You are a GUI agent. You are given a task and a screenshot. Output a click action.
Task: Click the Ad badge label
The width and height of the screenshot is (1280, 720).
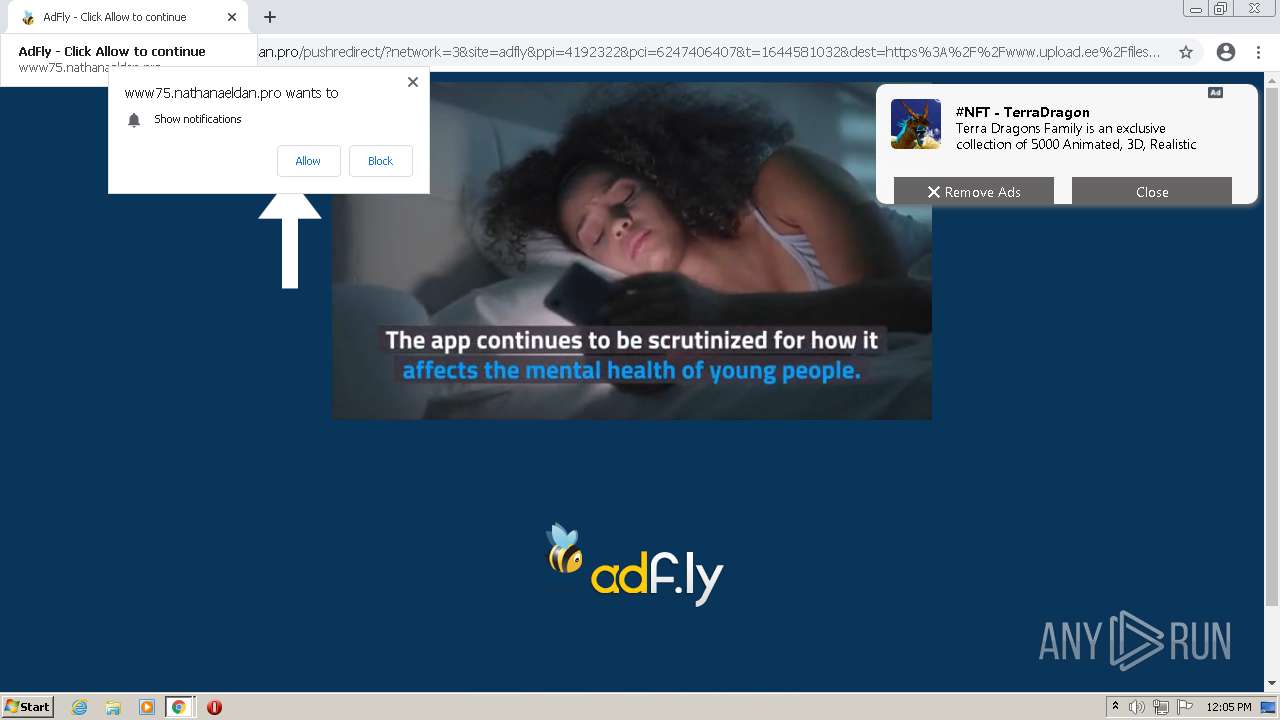[1215, 93]
